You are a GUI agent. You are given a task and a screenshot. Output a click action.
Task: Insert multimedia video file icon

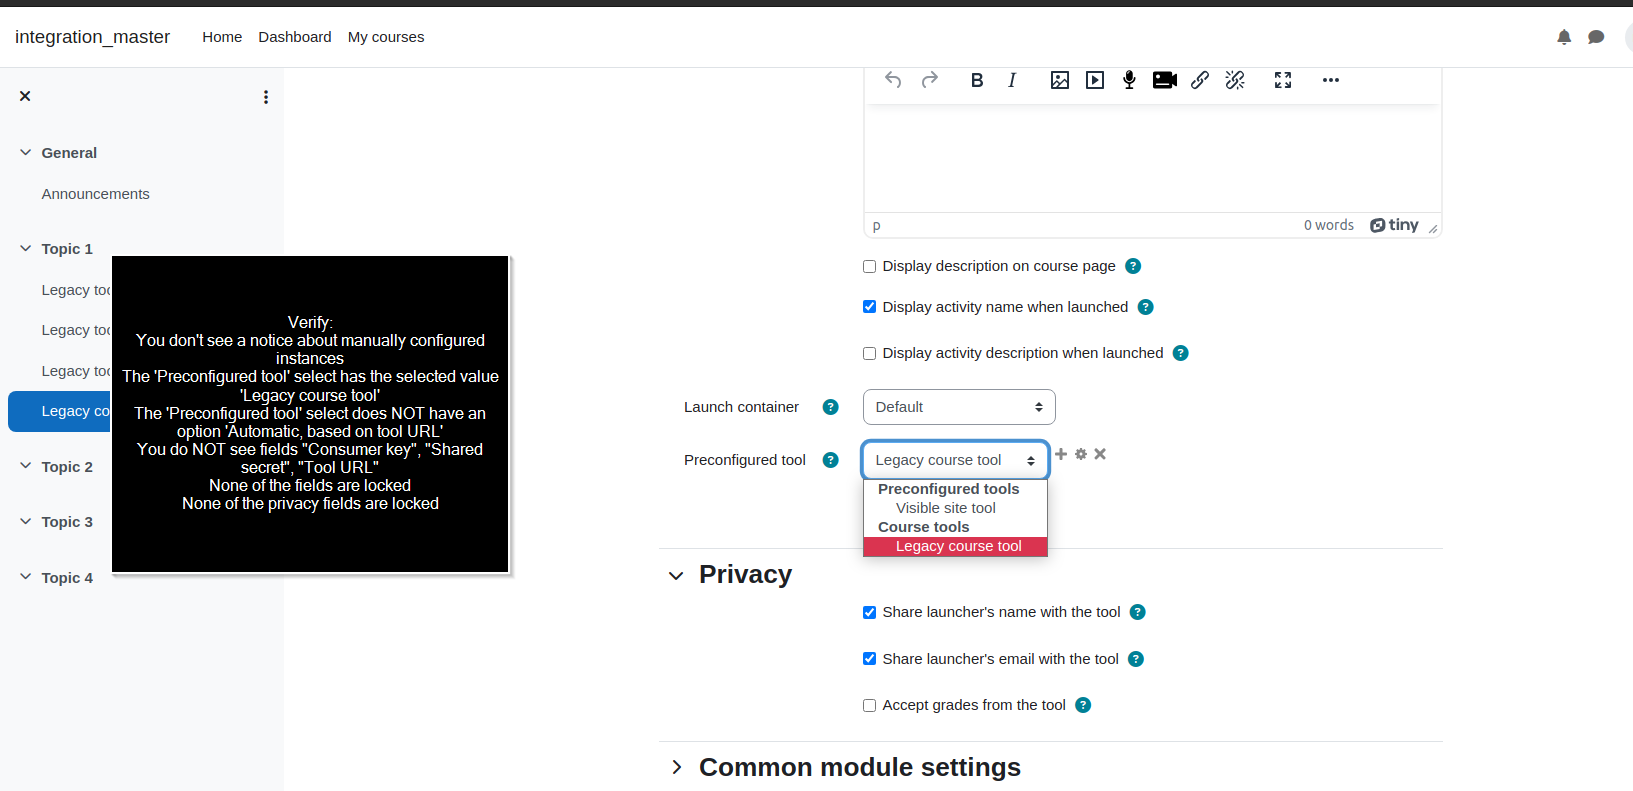point(1095,80)
